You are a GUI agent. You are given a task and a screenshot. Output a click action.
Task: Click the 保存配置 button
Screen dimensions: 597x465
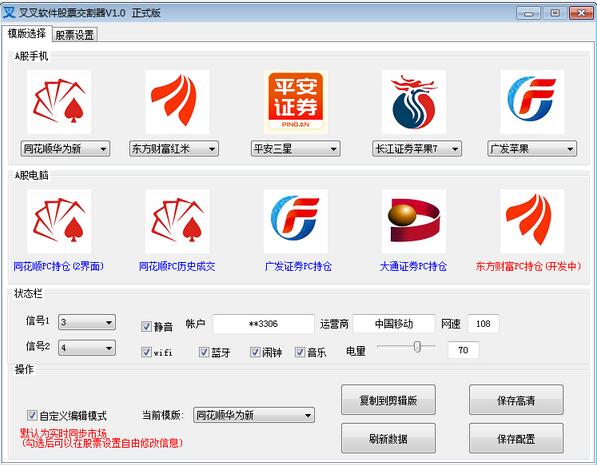[x=516, y=438]
